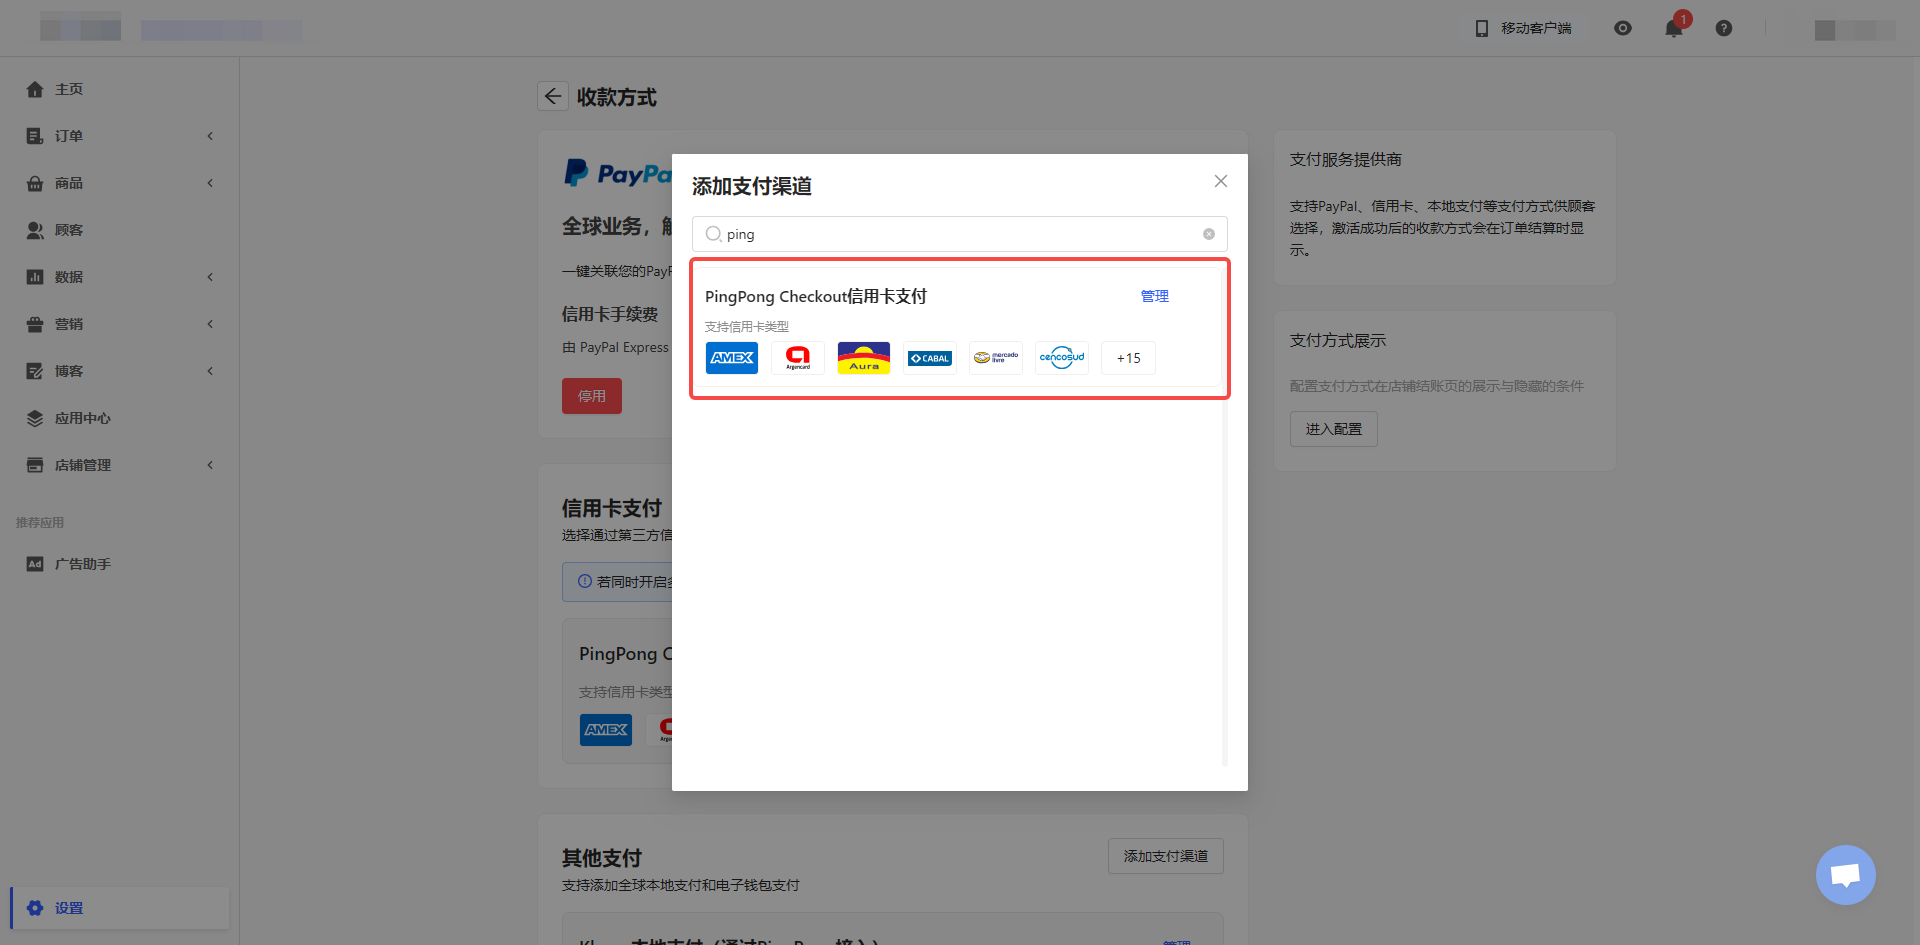The height and width of the screenshot is (945, 1920).
Task: Click the eye preview icon in header
Action: click(x=1623, y=28)
